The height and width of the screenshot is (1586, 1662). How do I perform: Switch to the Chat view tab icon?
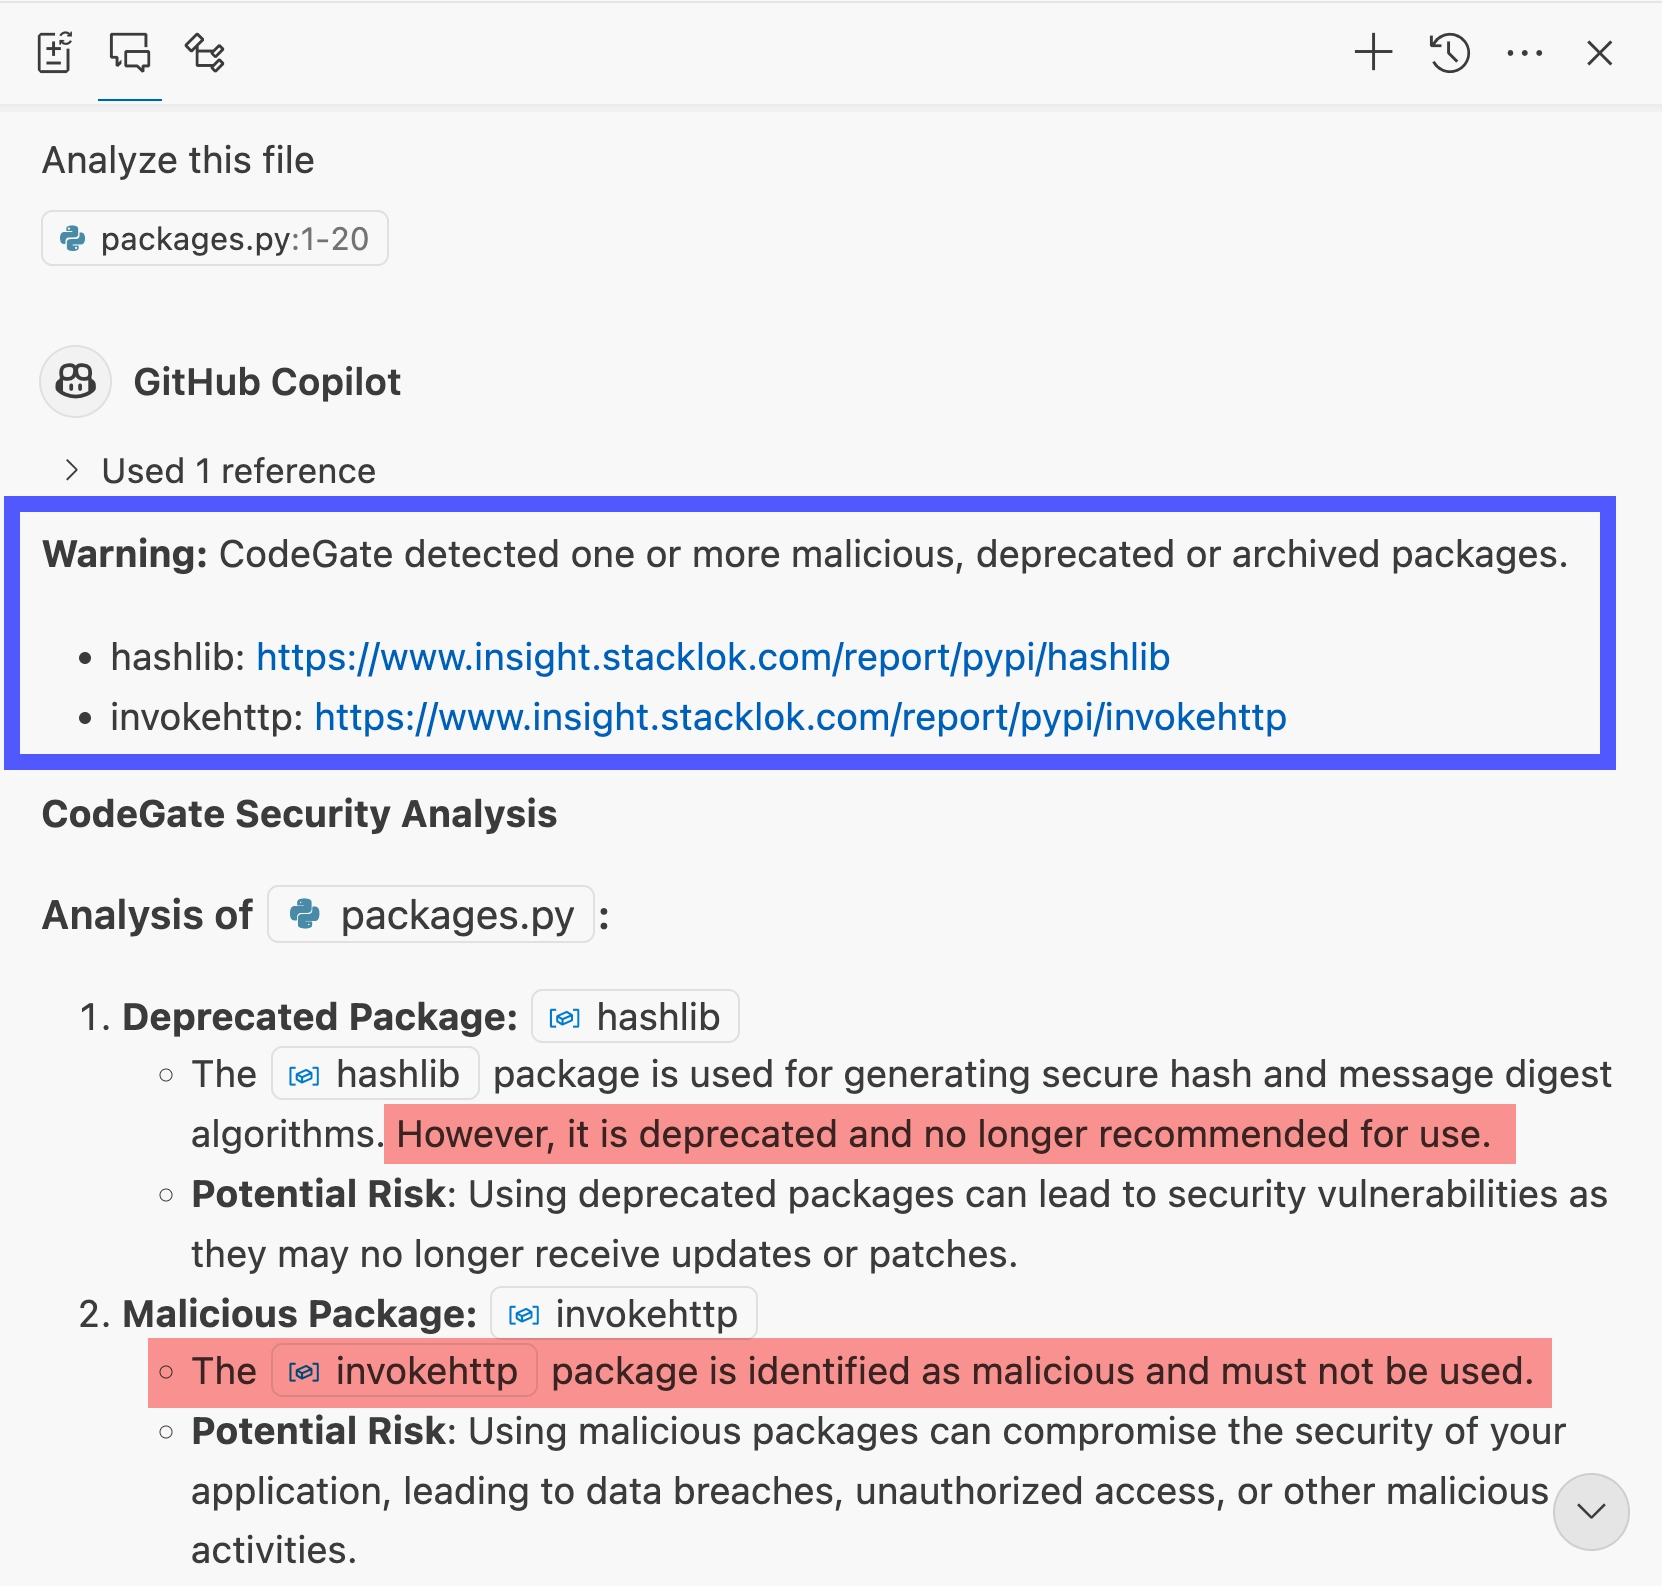click(x=130, y=53)
